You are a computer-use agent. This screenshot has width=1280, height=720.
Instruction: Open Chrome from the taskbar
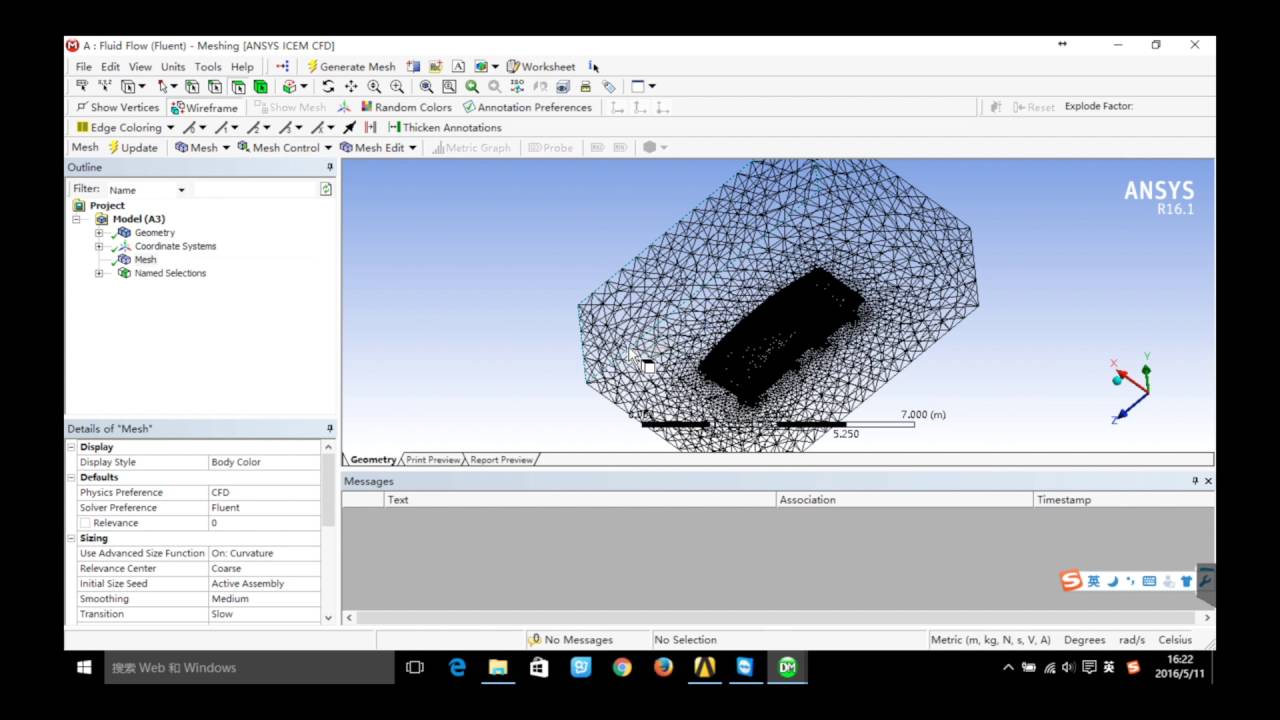[x=622, y=667]
